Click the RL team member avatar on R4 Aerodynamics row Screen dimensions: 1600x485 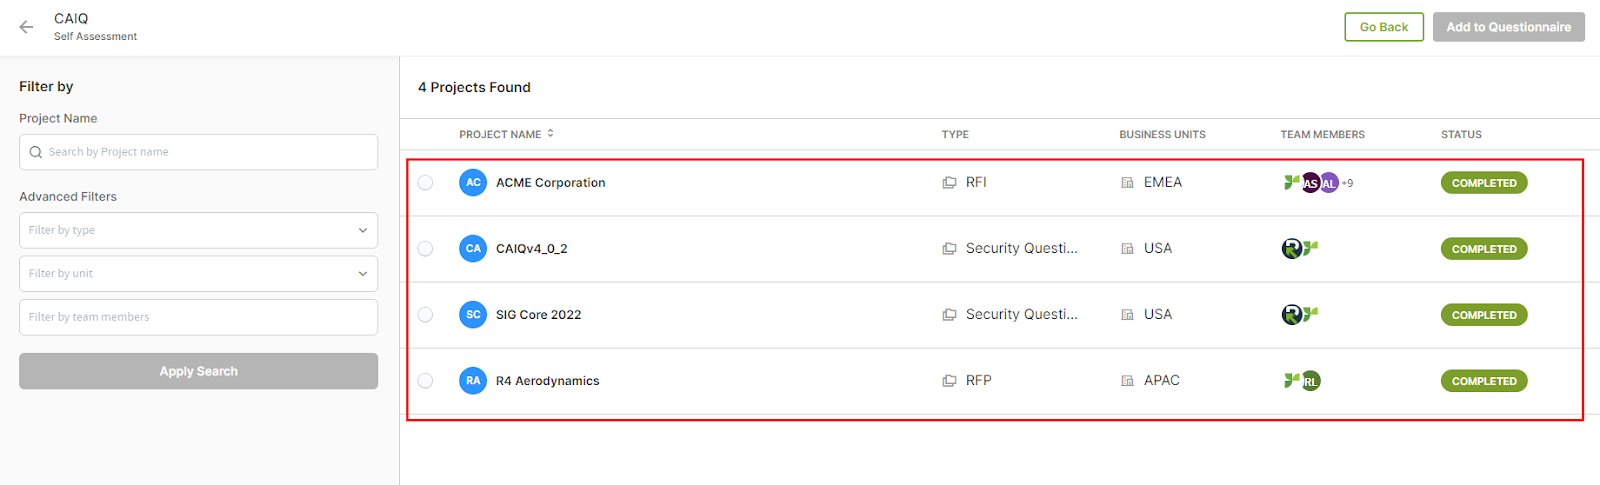1311,381
